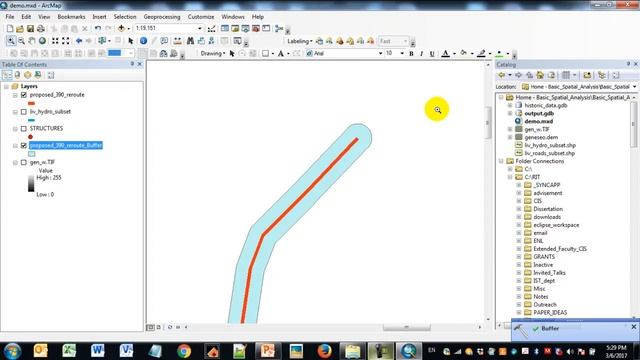This screenshot has height=360, width=640.
Task: Open a map document via folder icon
Action: click(x=20, y=29)
